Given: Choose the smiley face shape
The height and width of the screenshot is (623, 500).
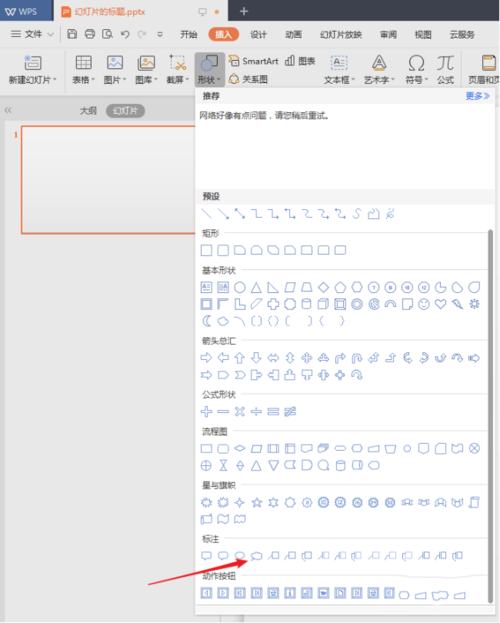Looking at the screenshot, I should [x=424, y=304].
